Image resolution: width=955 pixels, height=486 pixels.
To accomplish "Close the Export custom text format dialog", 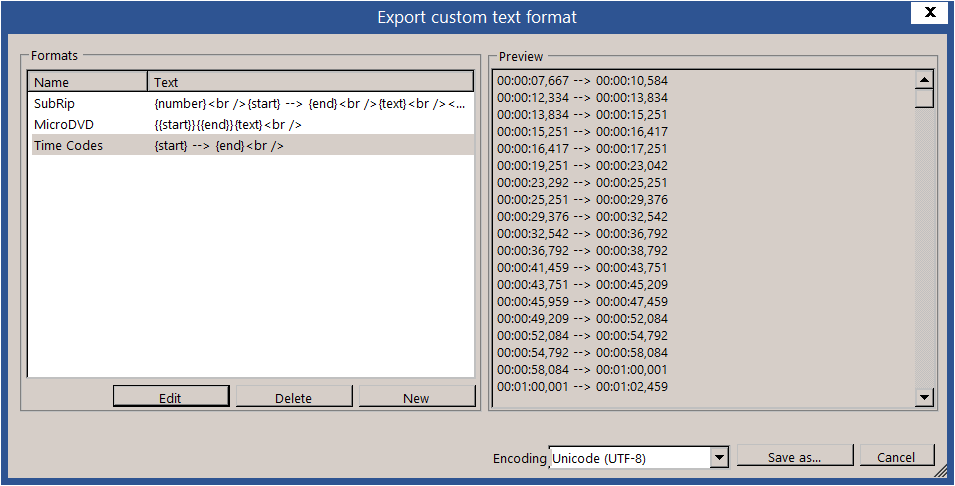I will click(x=929, y=13).
